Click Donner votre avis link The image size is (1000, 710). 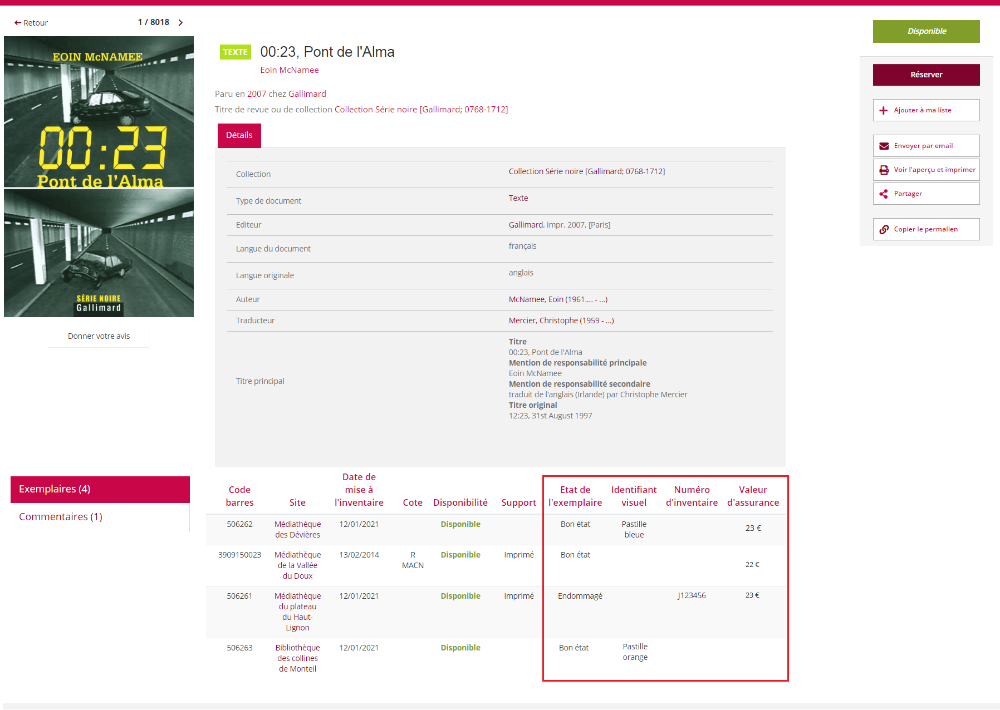coord(99,336)
